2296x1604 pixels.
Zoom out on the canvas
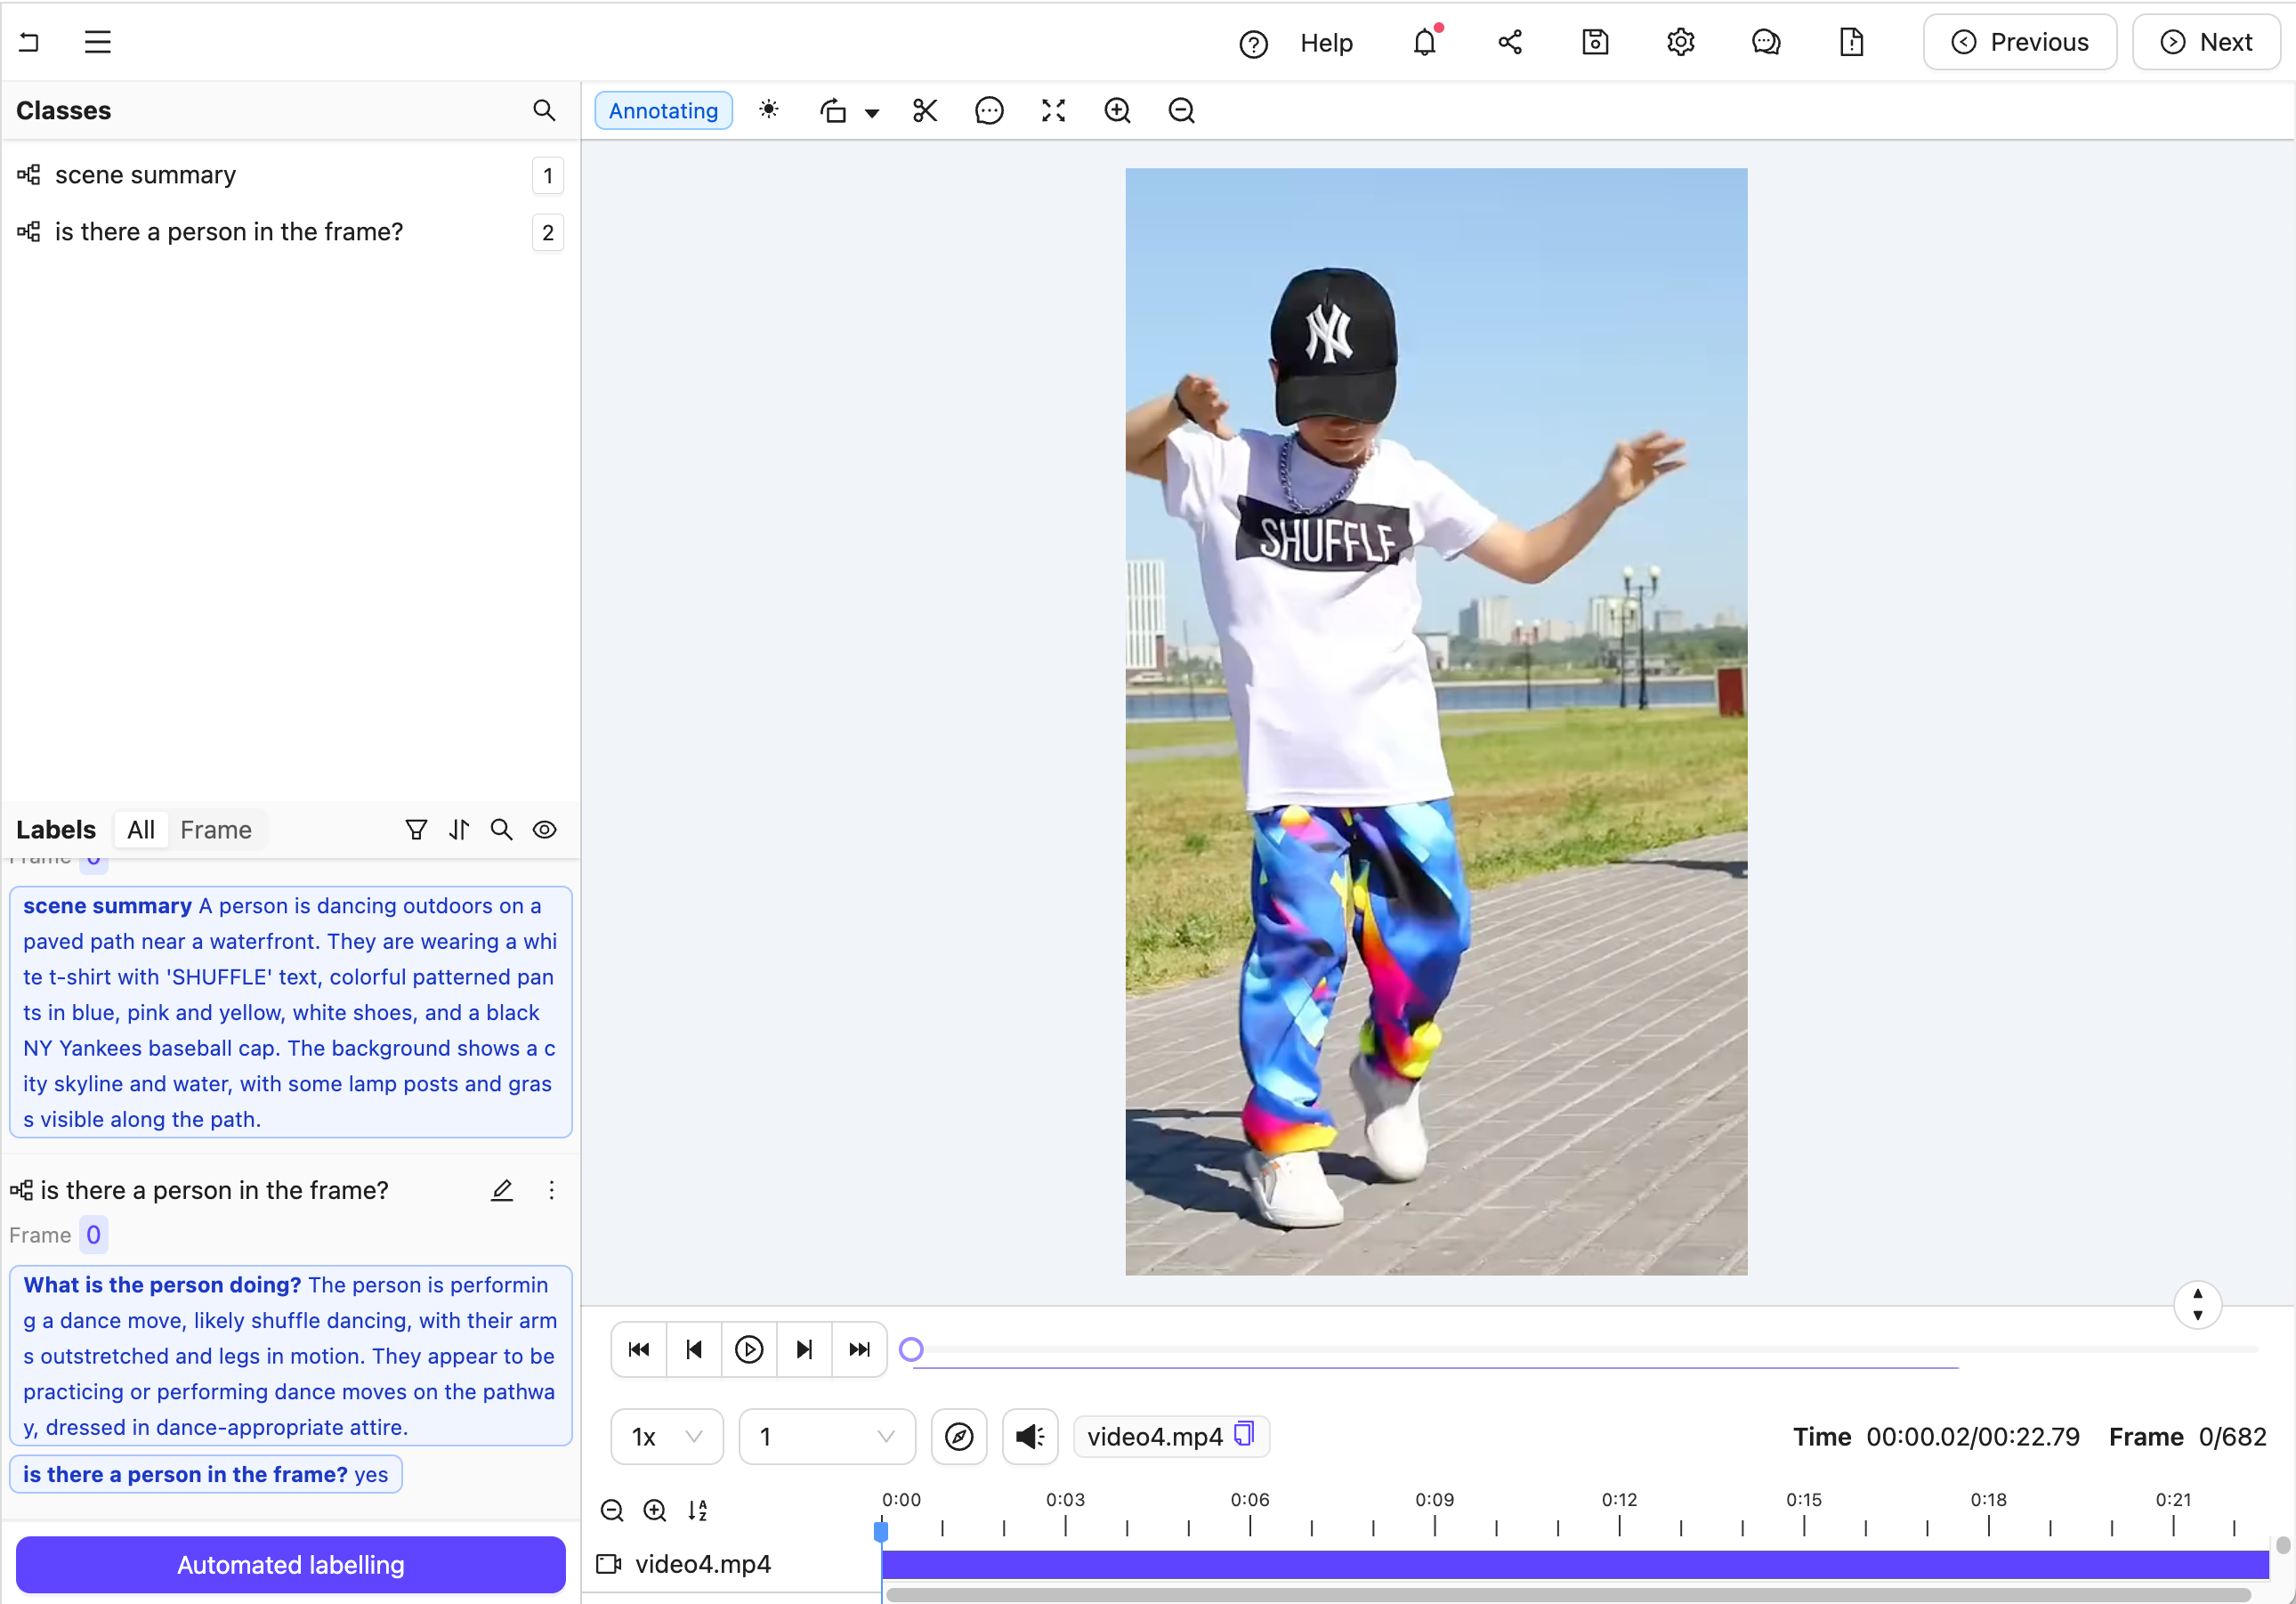pos(1181,110)
